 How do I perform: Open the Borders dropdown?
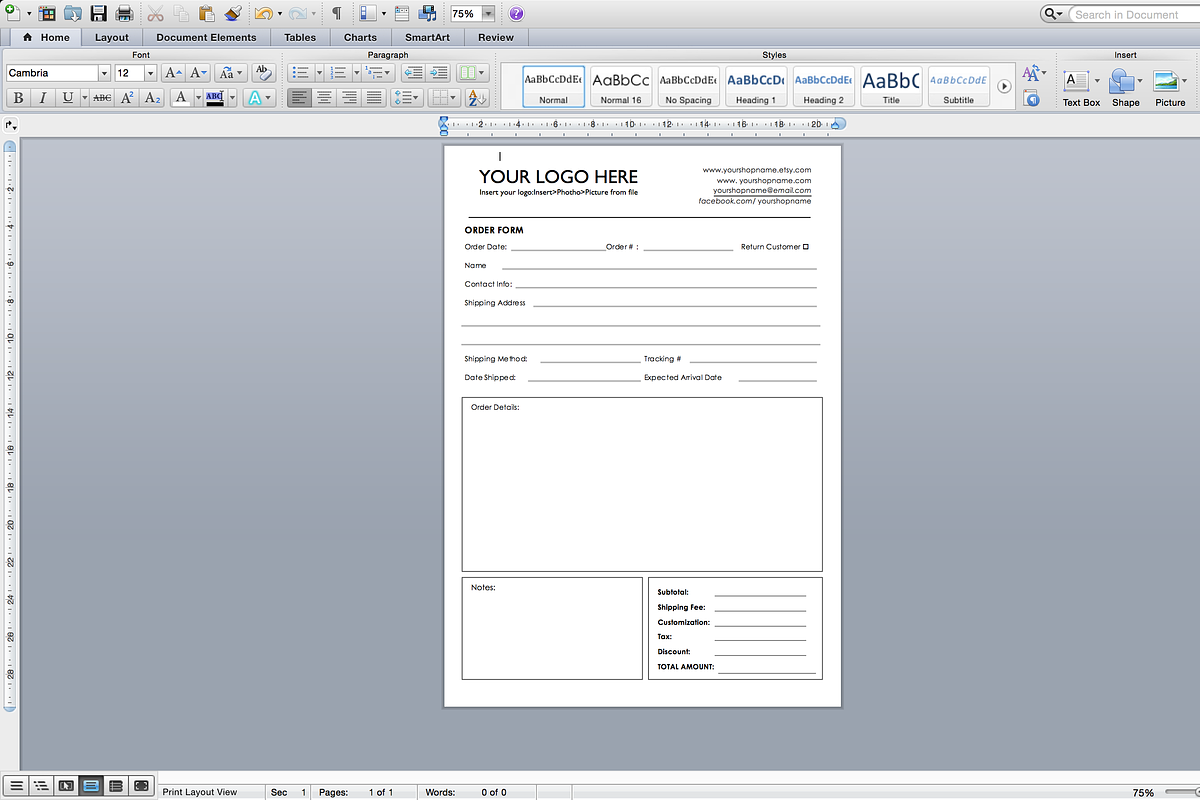pos(442,98)
